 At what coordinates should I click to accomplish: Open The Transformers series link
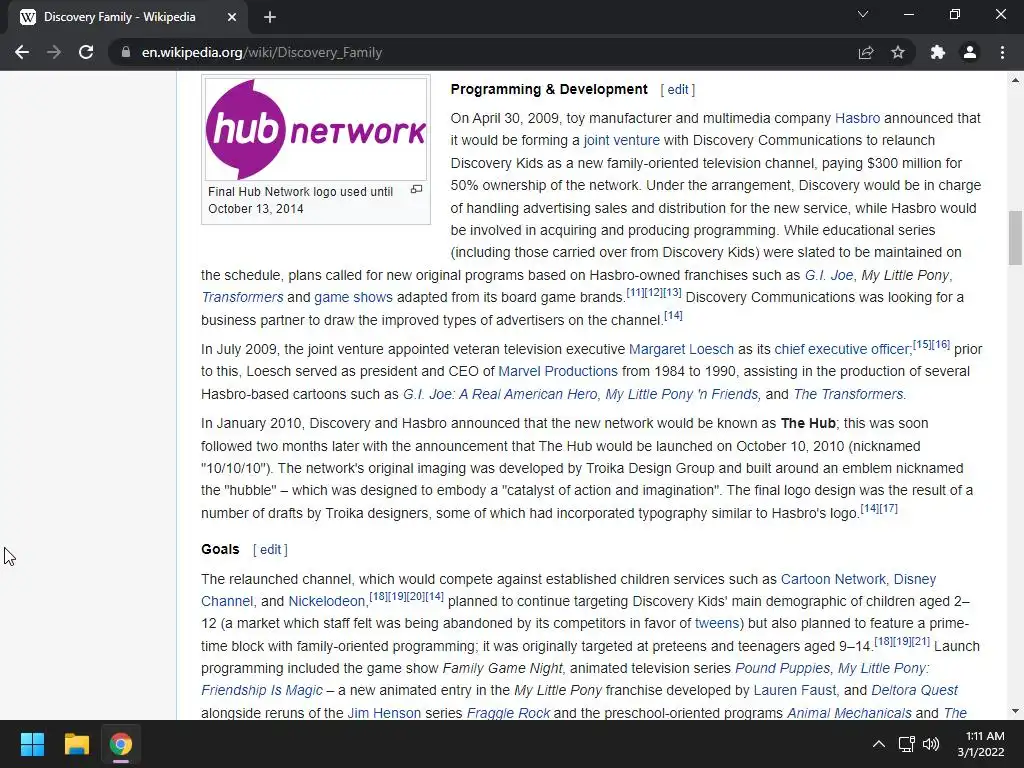[848, 394]
